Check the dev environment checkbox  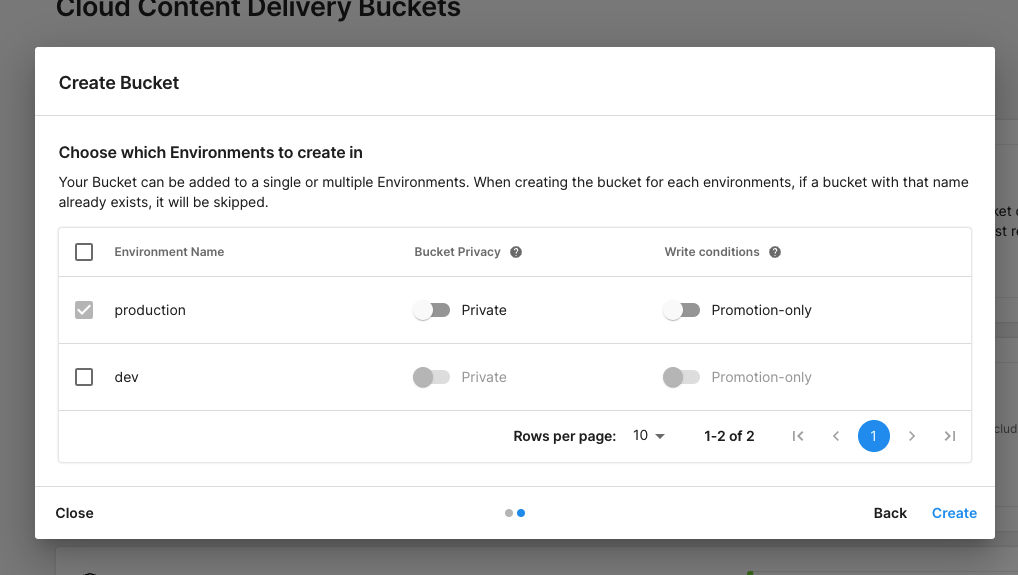click(x=84, y=377)
